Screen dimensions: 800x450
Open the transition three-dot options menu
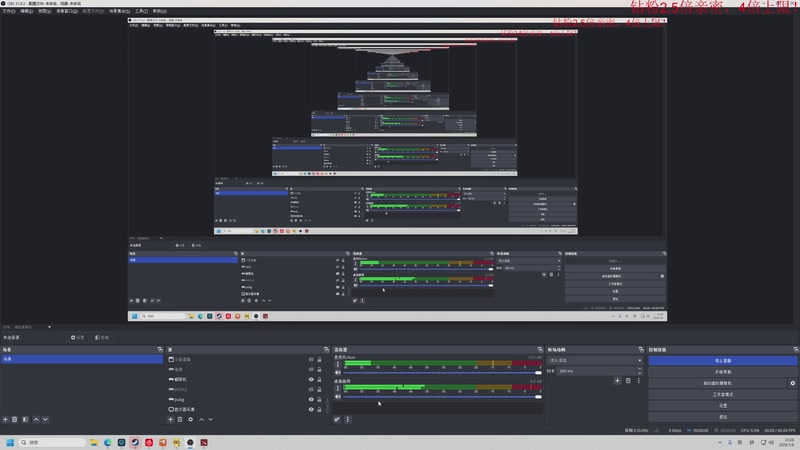[638, 381]
